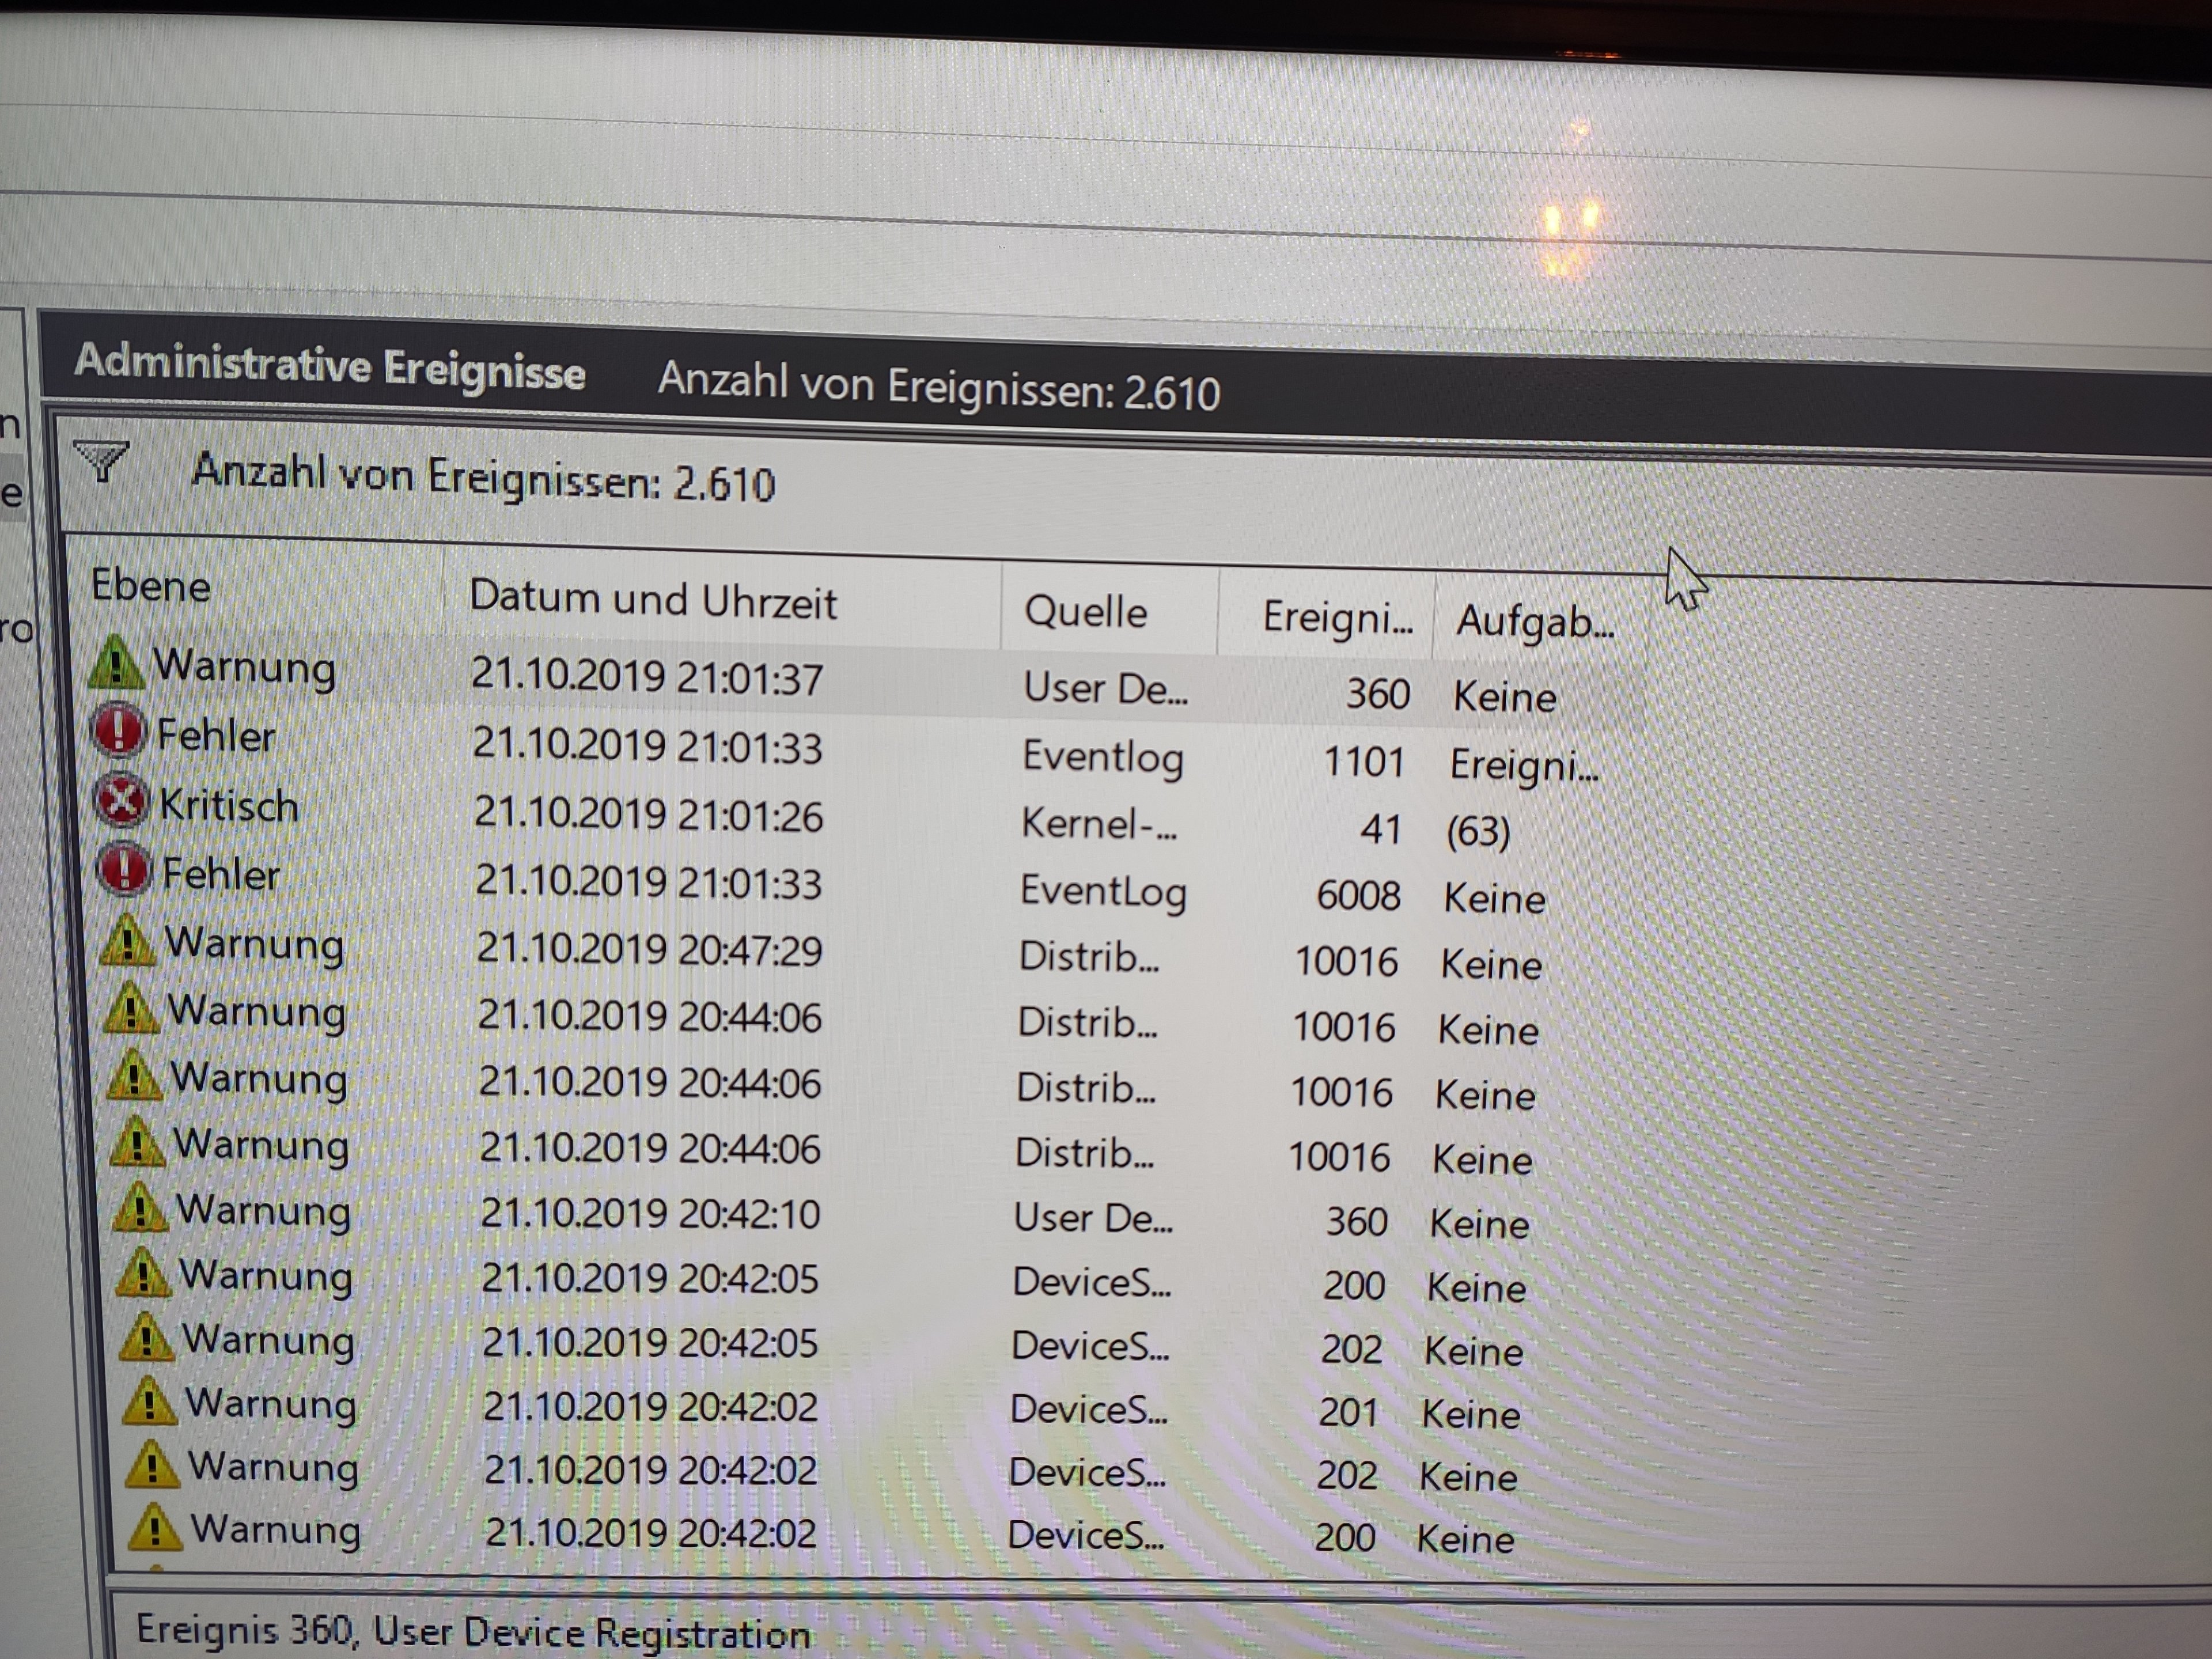2212x1659 pixels.
Task: Click the Ereigni... column header
Action: pyautogui.click(x=1336, y=617)
